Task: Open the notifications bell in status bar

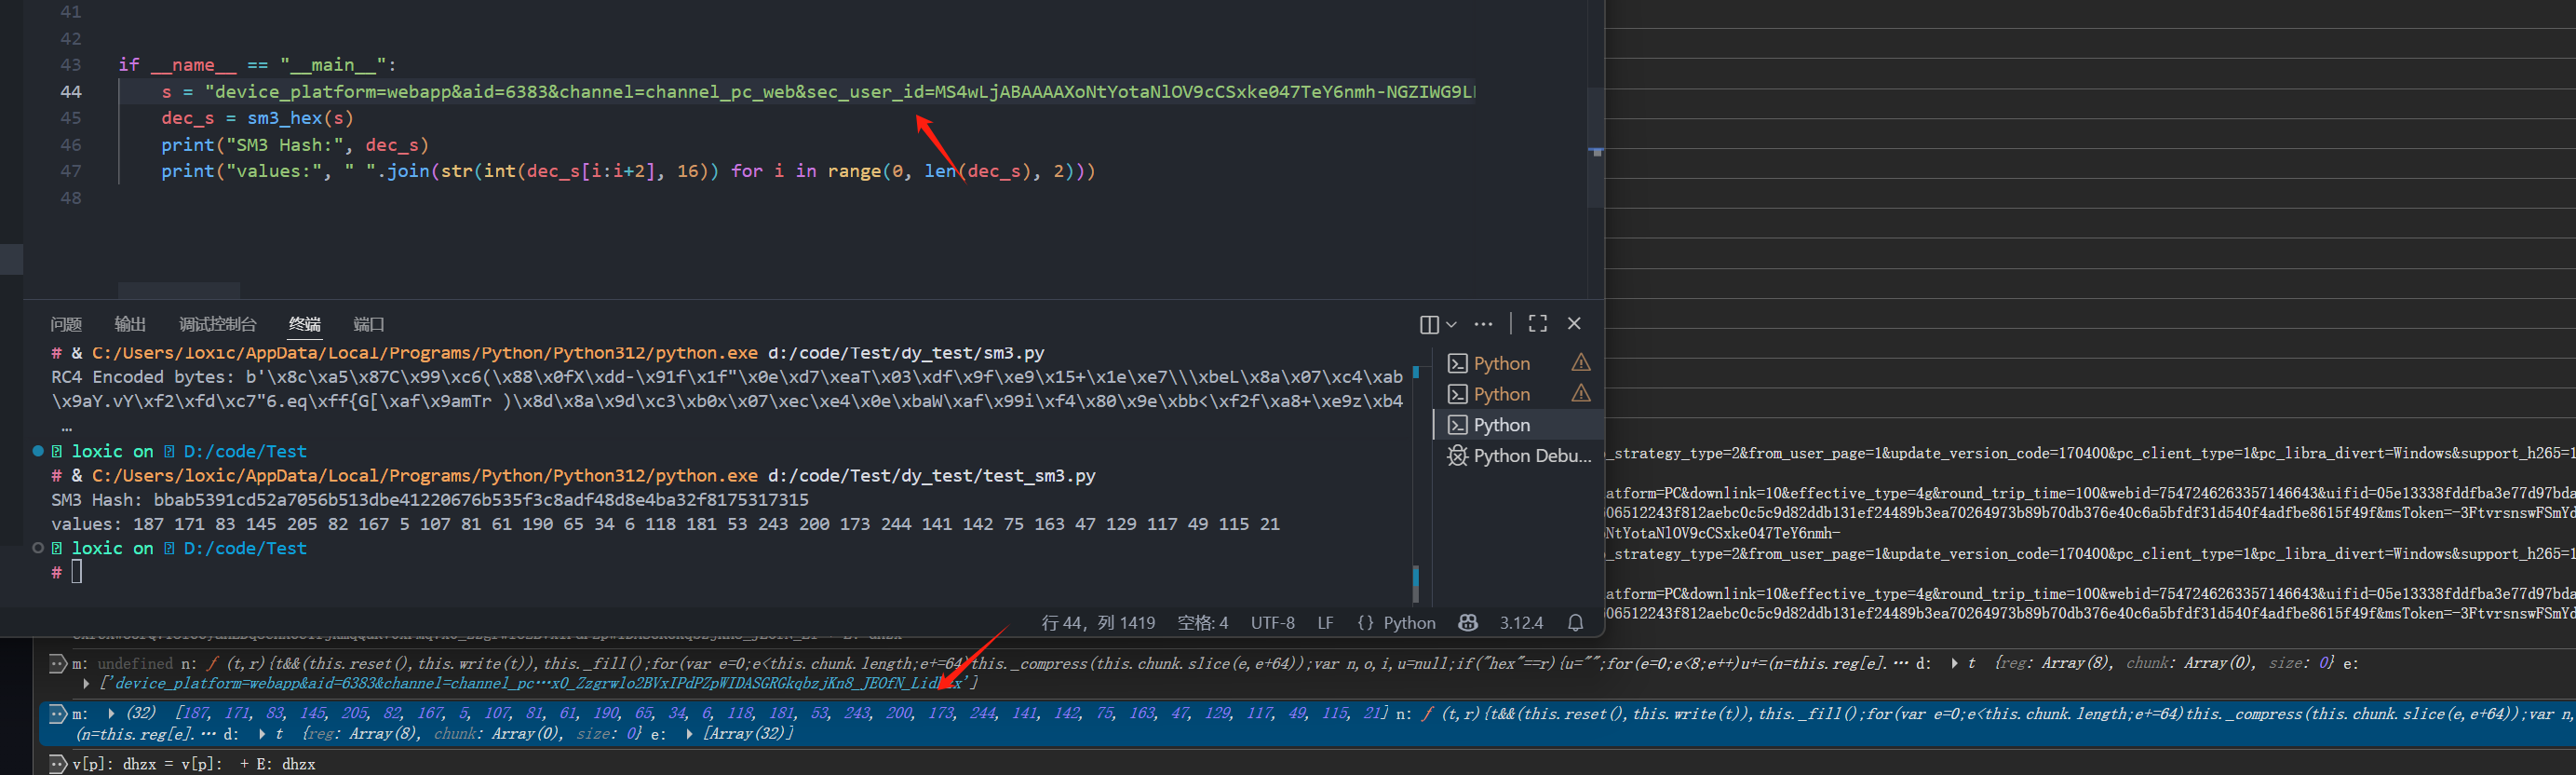Action: coord(1575,623)
